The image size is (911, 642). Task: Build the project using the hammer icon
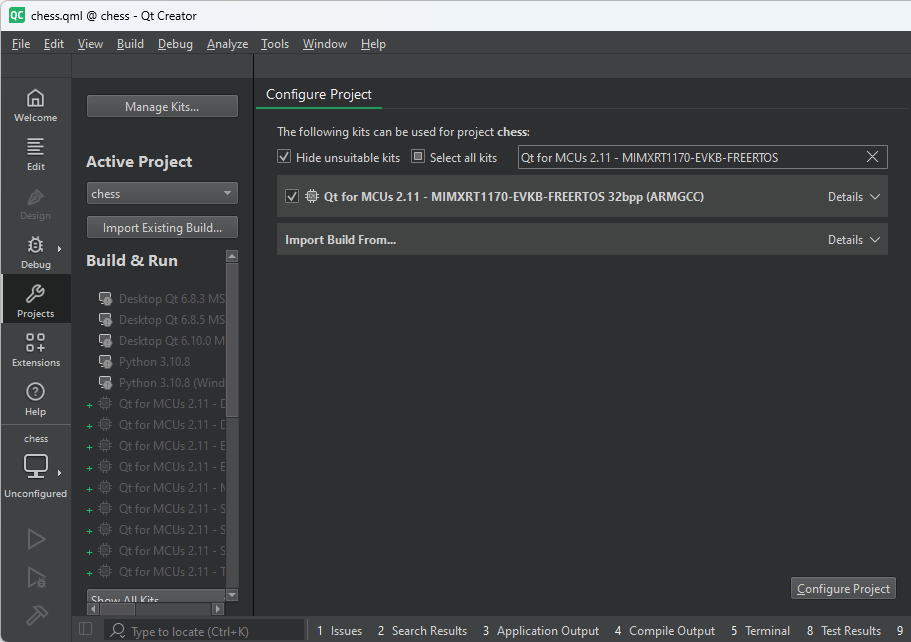click(x=35, y=615)
